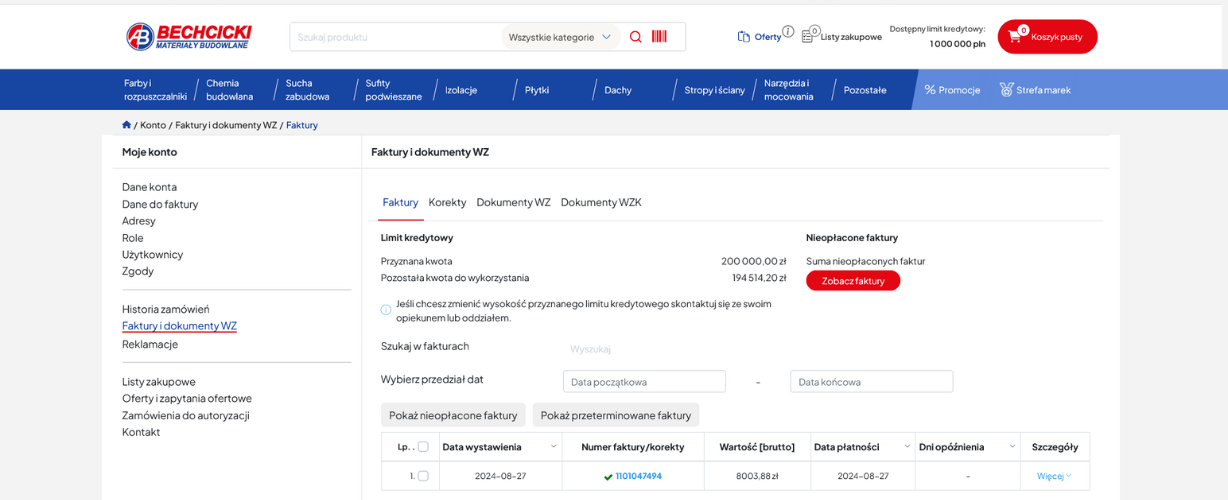Click Faktury i dokumenty WZ breadcrumb

226,125
